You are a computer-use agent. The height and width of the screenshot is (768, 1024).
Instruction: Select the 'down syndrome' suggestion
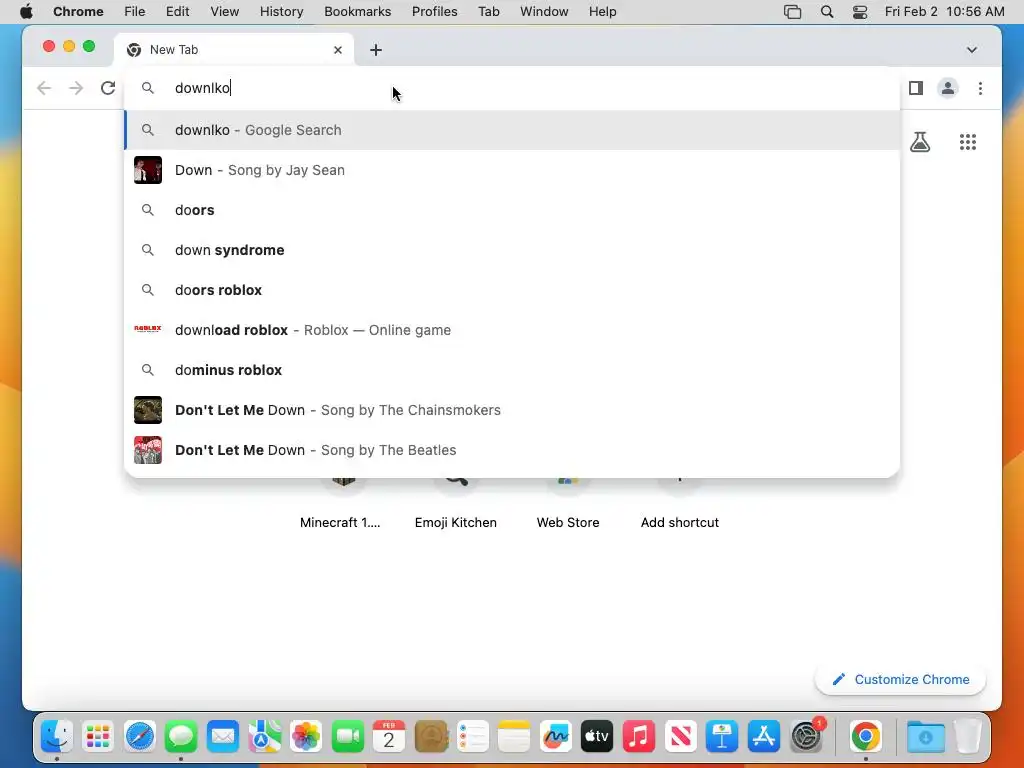click(513, 250)
